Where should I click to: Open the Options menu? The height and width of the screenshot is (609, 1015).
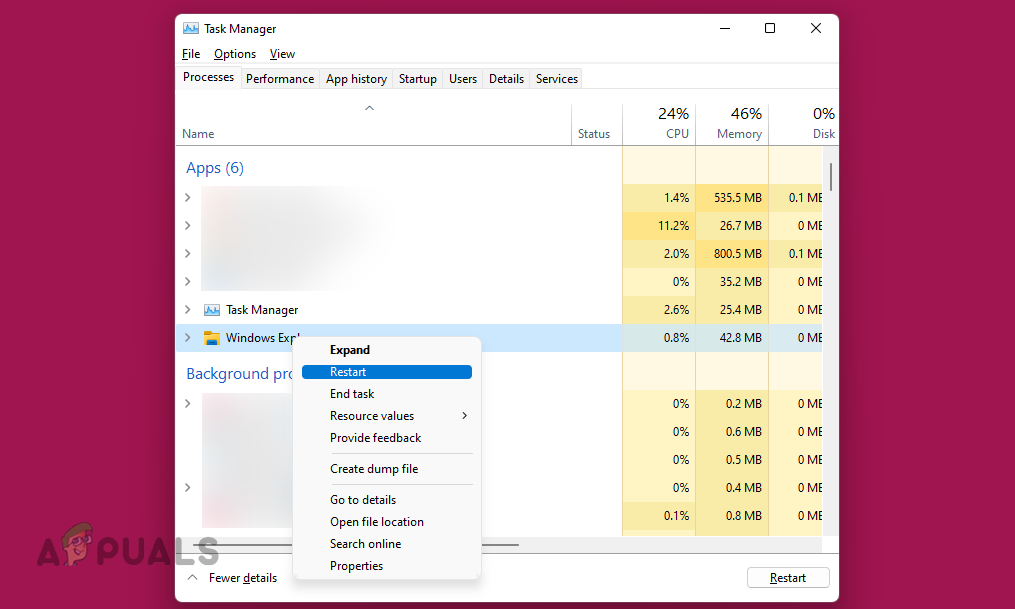click(235, 53)
